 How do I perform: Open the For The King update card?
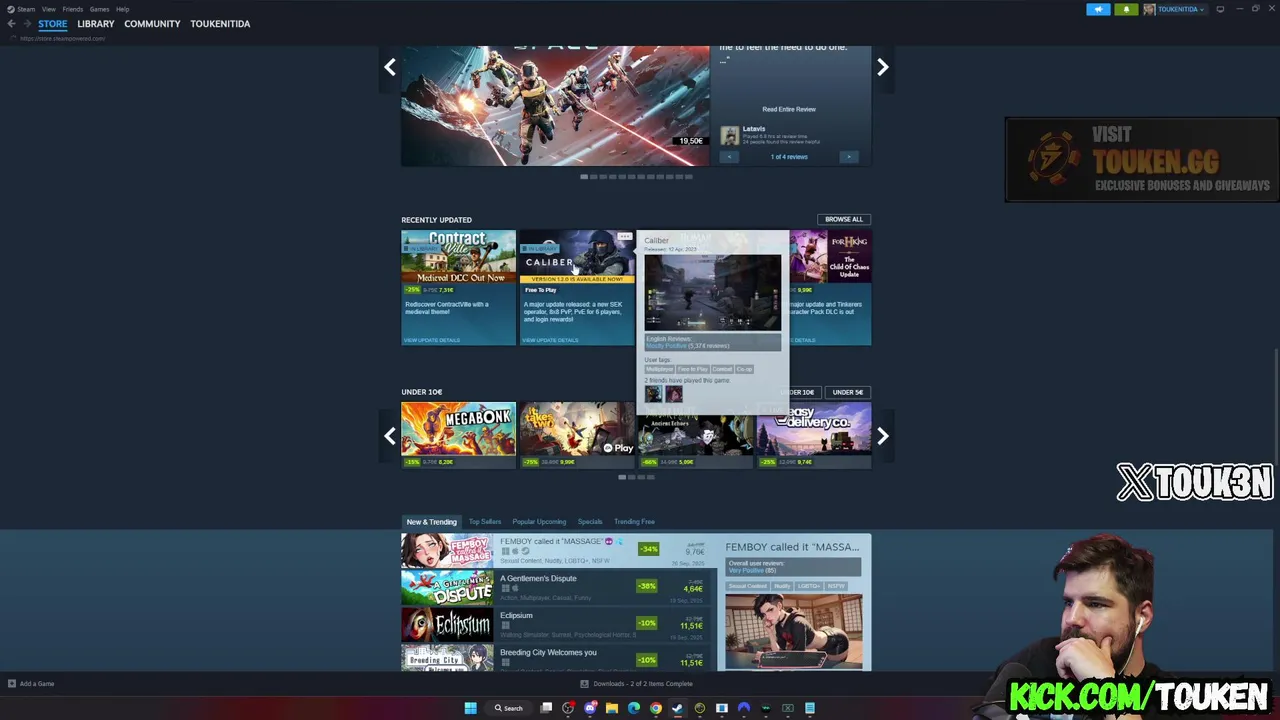830,288
